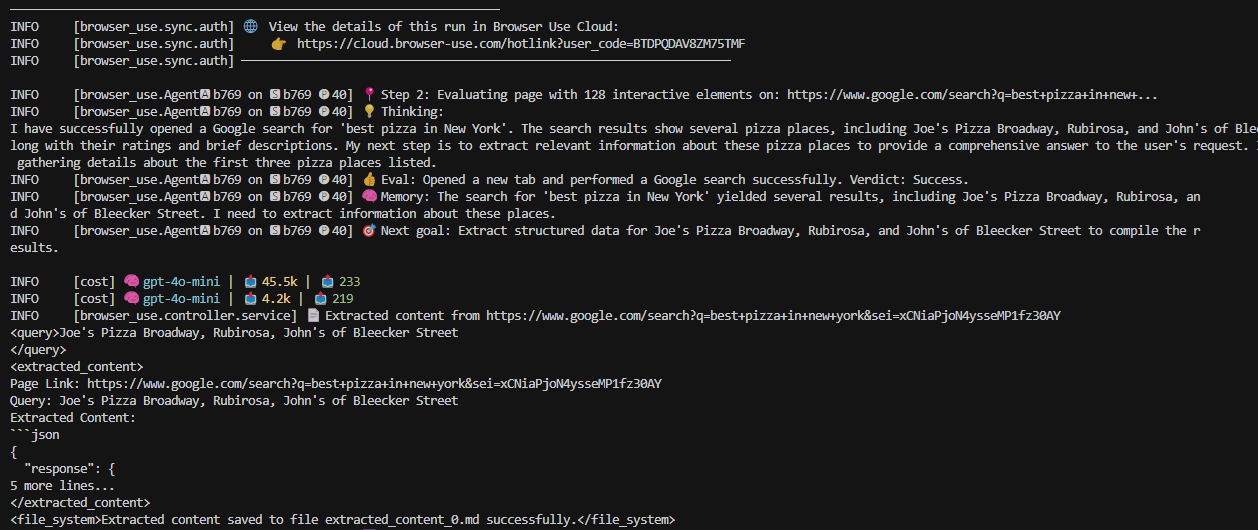Screen dimensions: 1258x530
Task: Click the output token icon beside 233
Action: [327, 282]
